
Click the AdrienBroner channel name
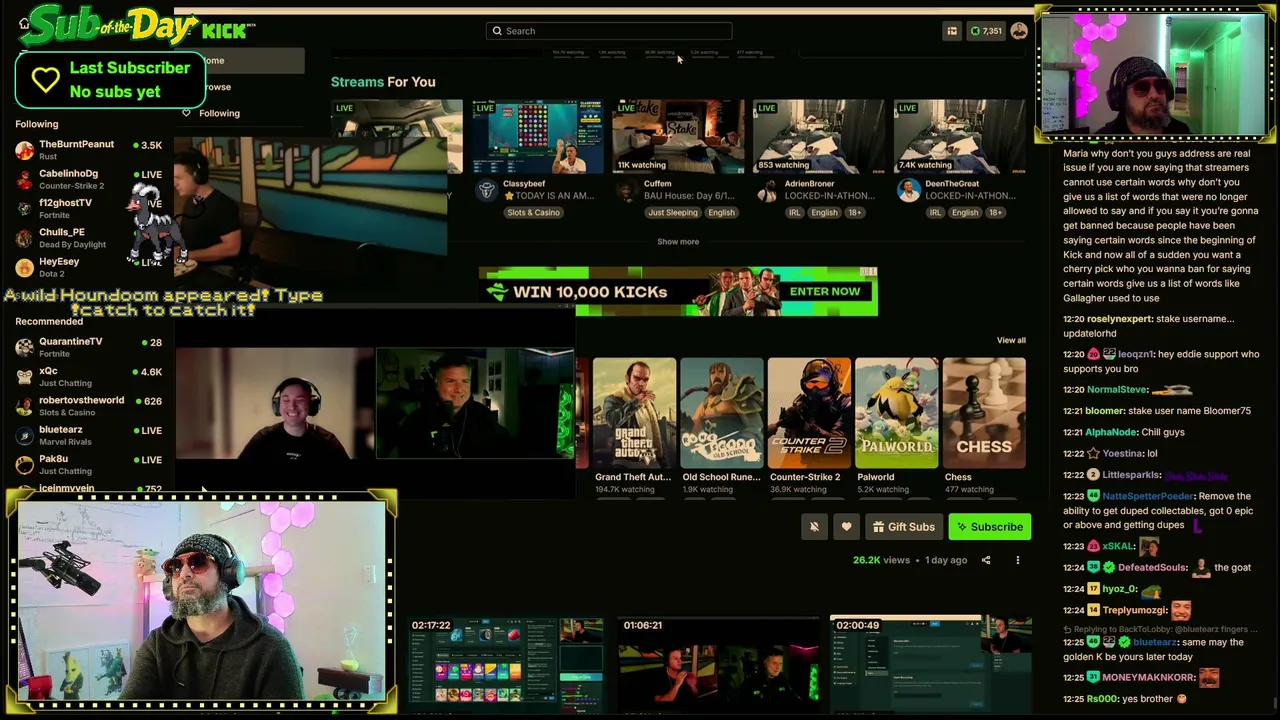point(810,184)
